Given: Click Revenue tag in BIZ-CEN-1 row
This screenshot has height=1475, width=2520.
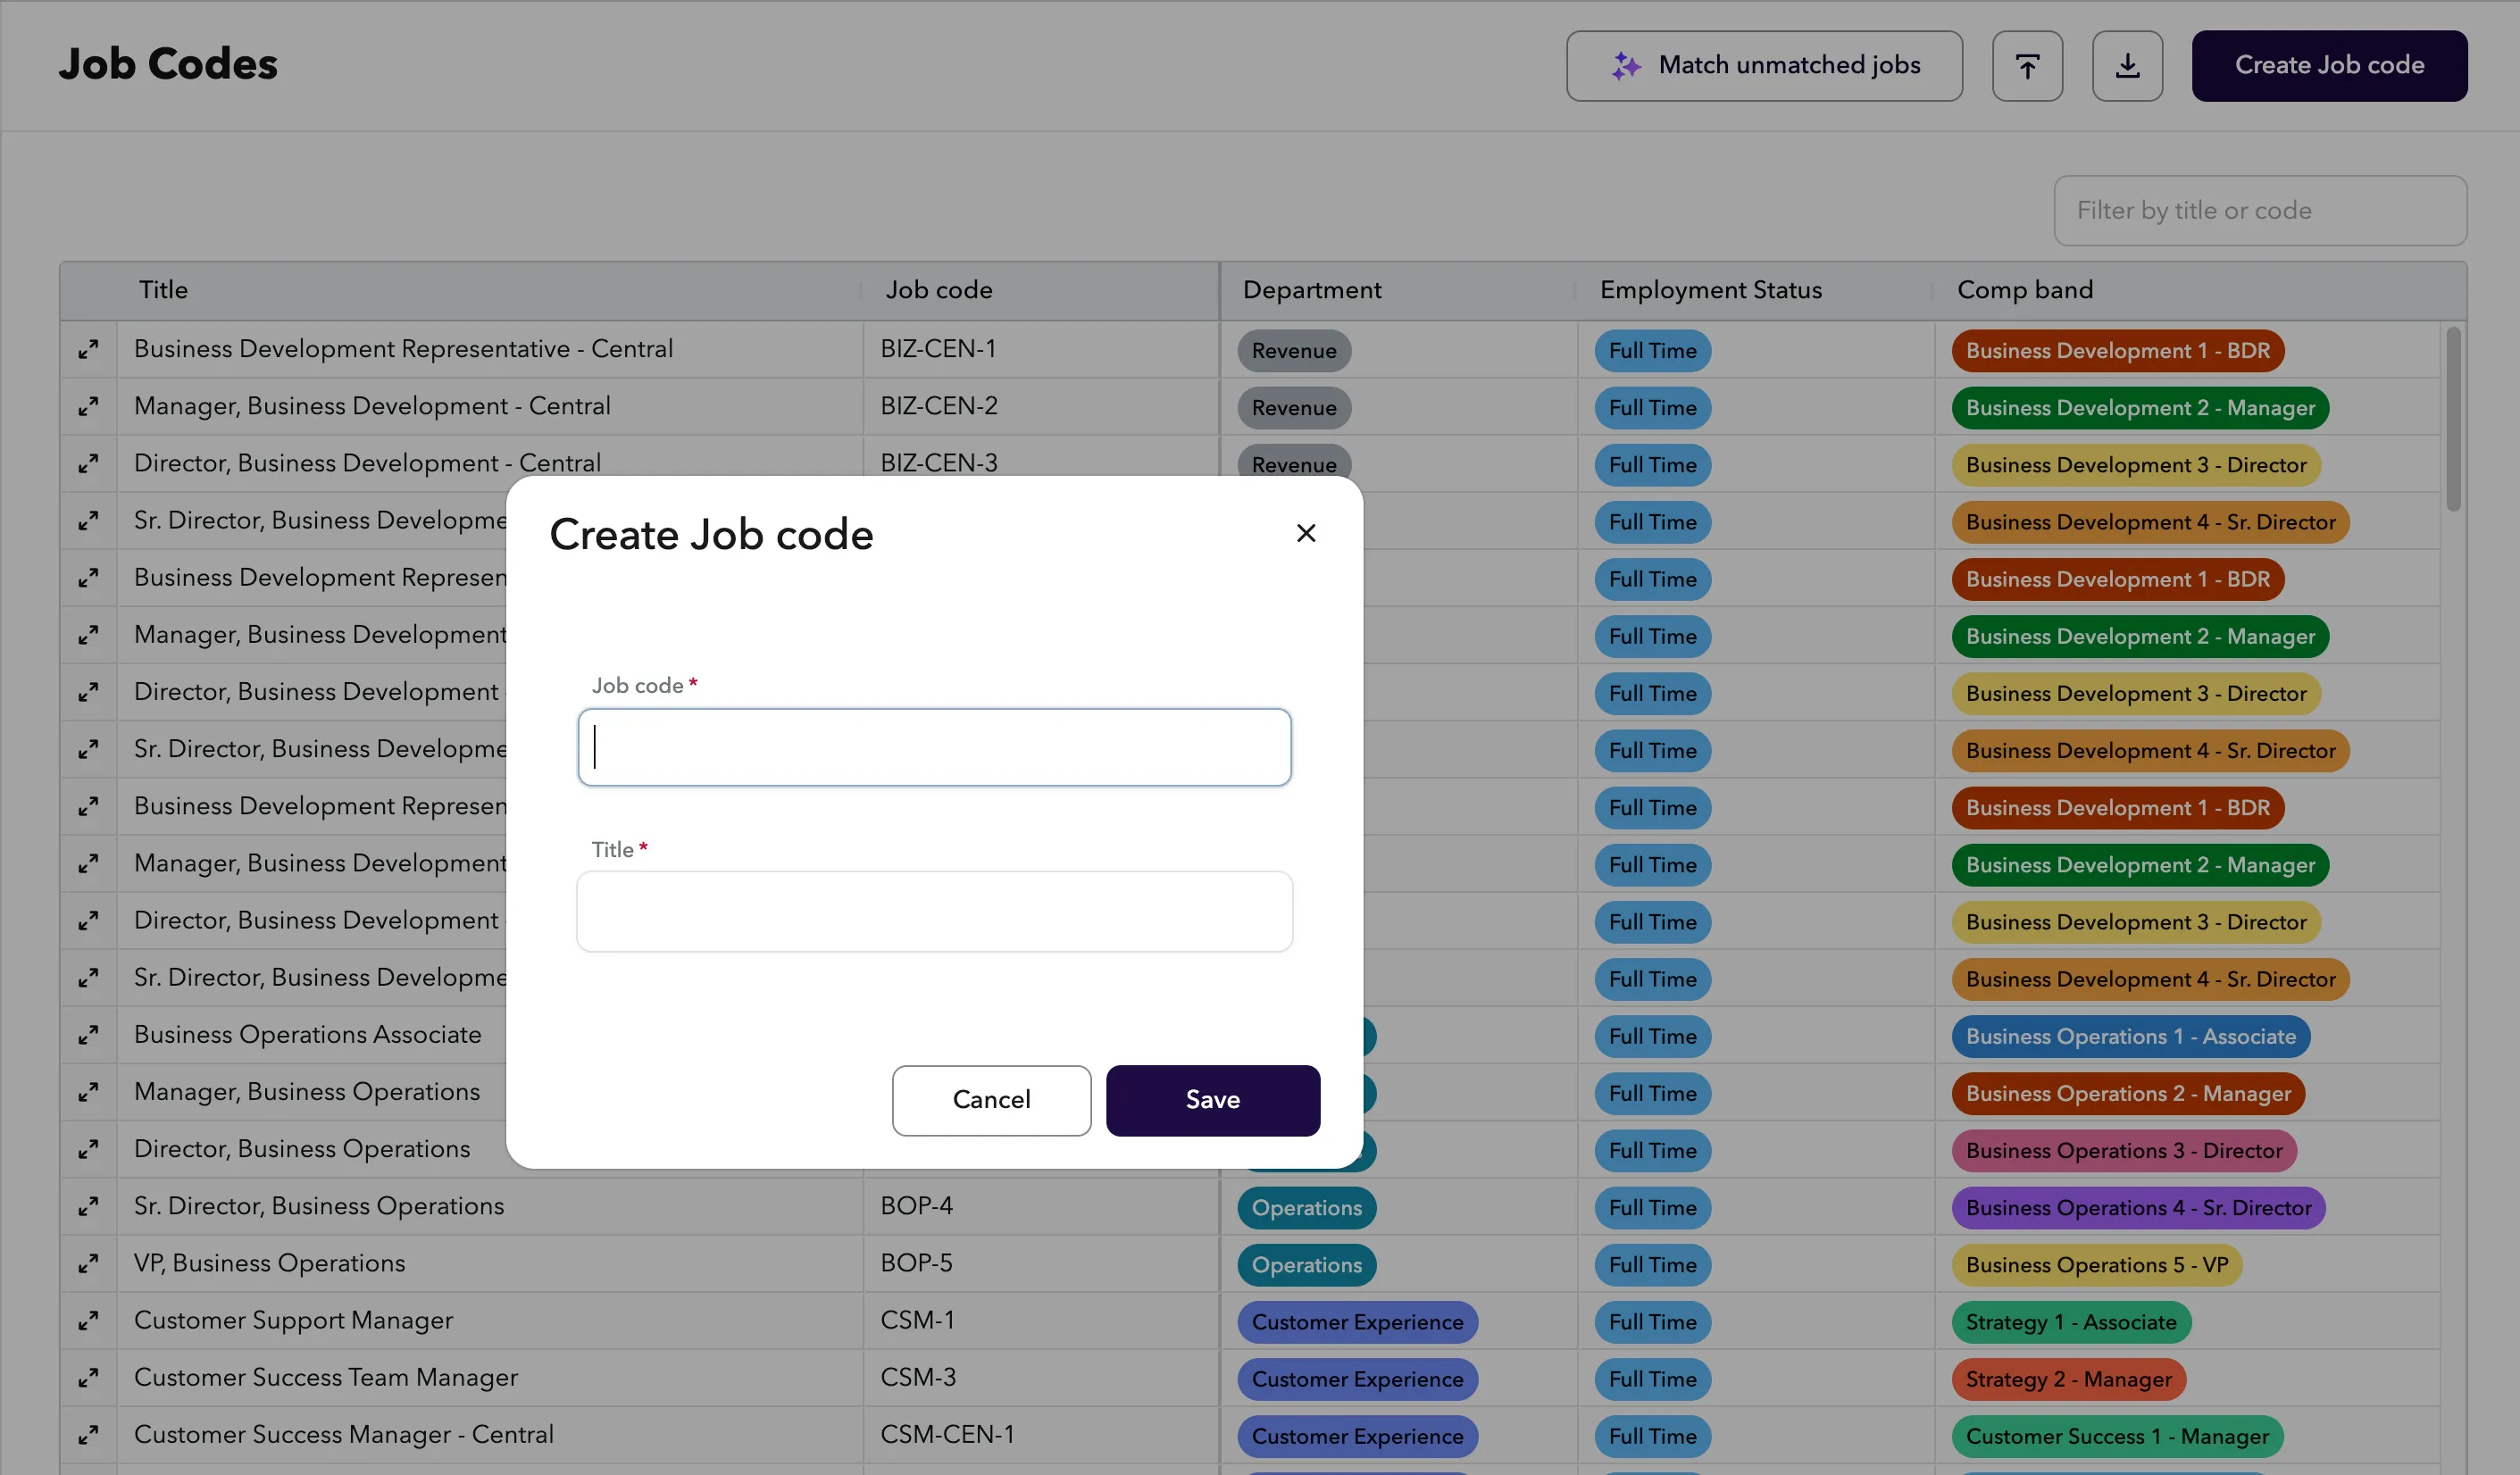Looking at the screenshot, I should point(1293,351).
